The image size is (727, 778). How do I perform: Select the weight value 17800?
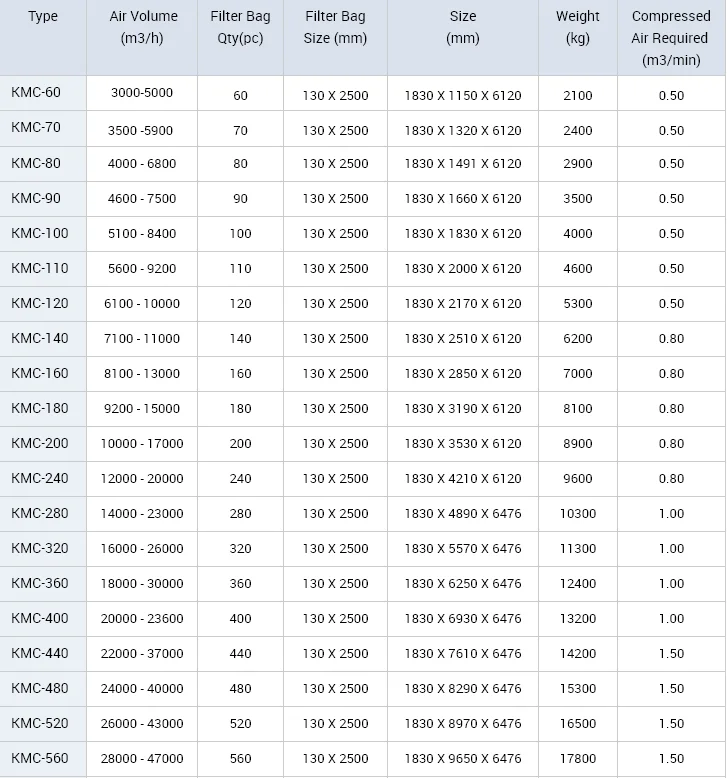click(x=577, y=758)
